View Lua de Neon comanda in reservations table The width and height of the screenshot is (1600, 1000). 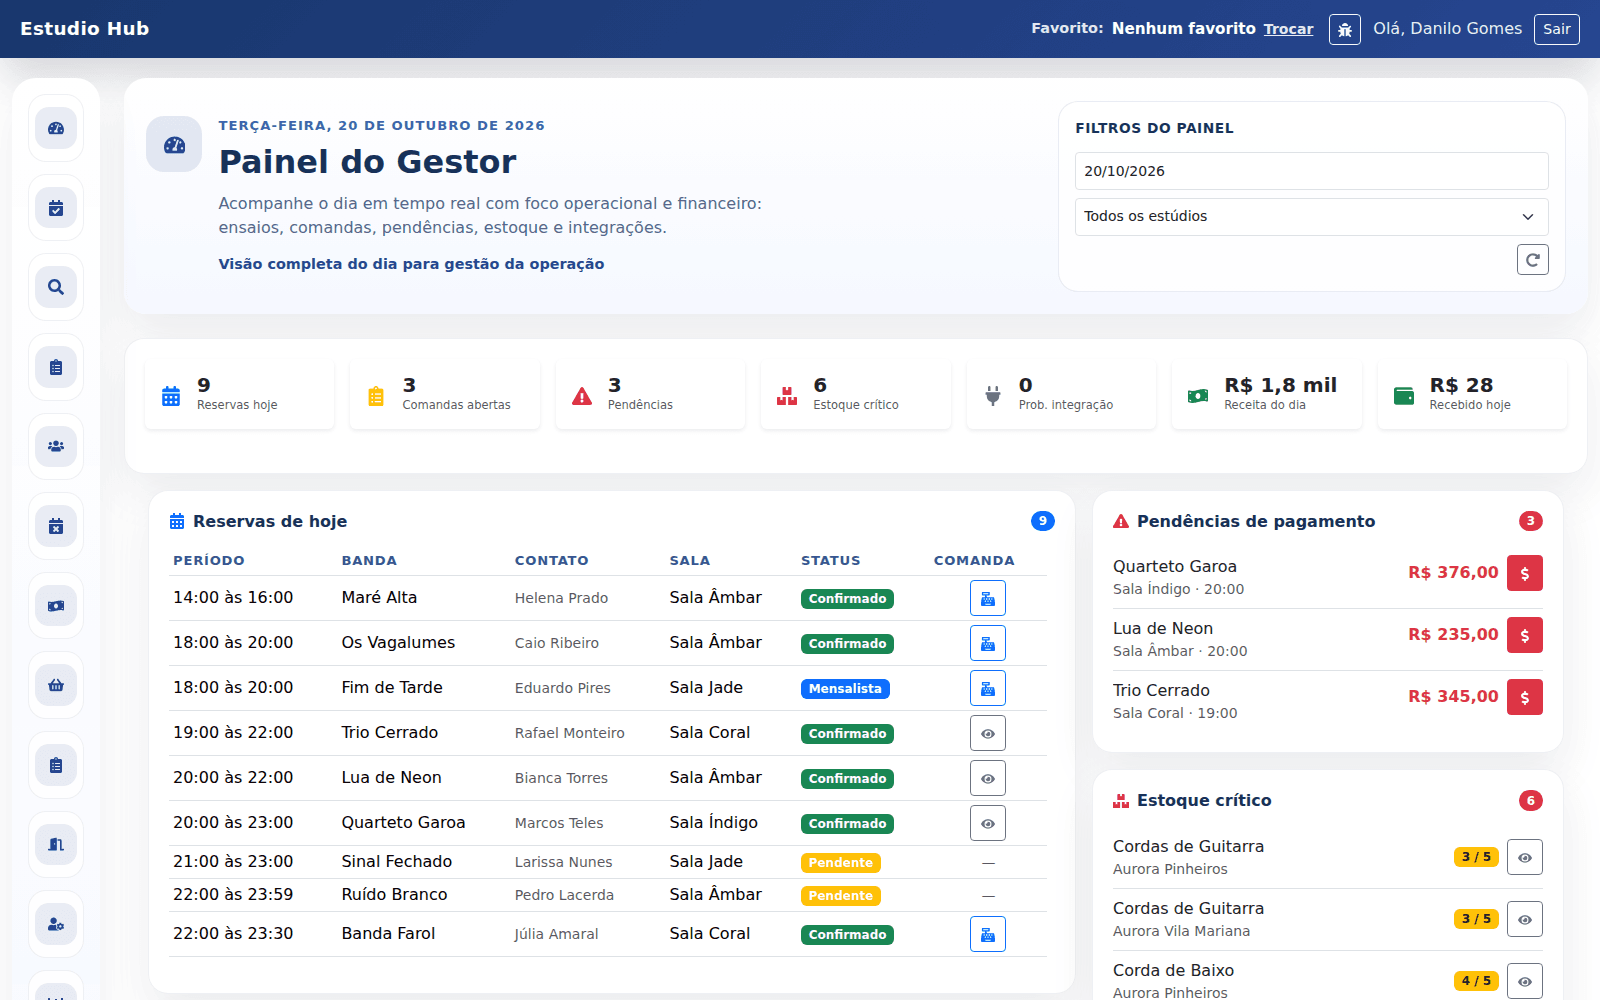point(988,778)
